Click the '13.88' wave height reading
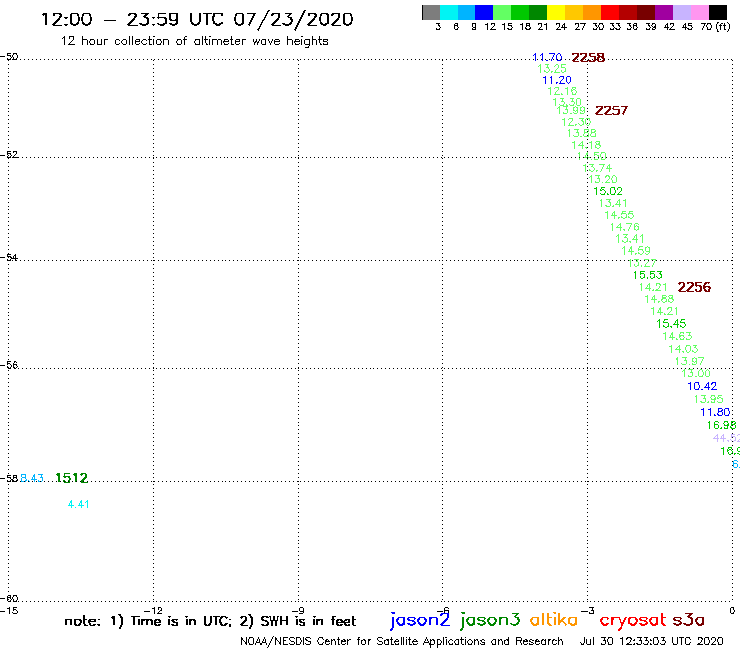The image size is (740, 650). (581, 133)
